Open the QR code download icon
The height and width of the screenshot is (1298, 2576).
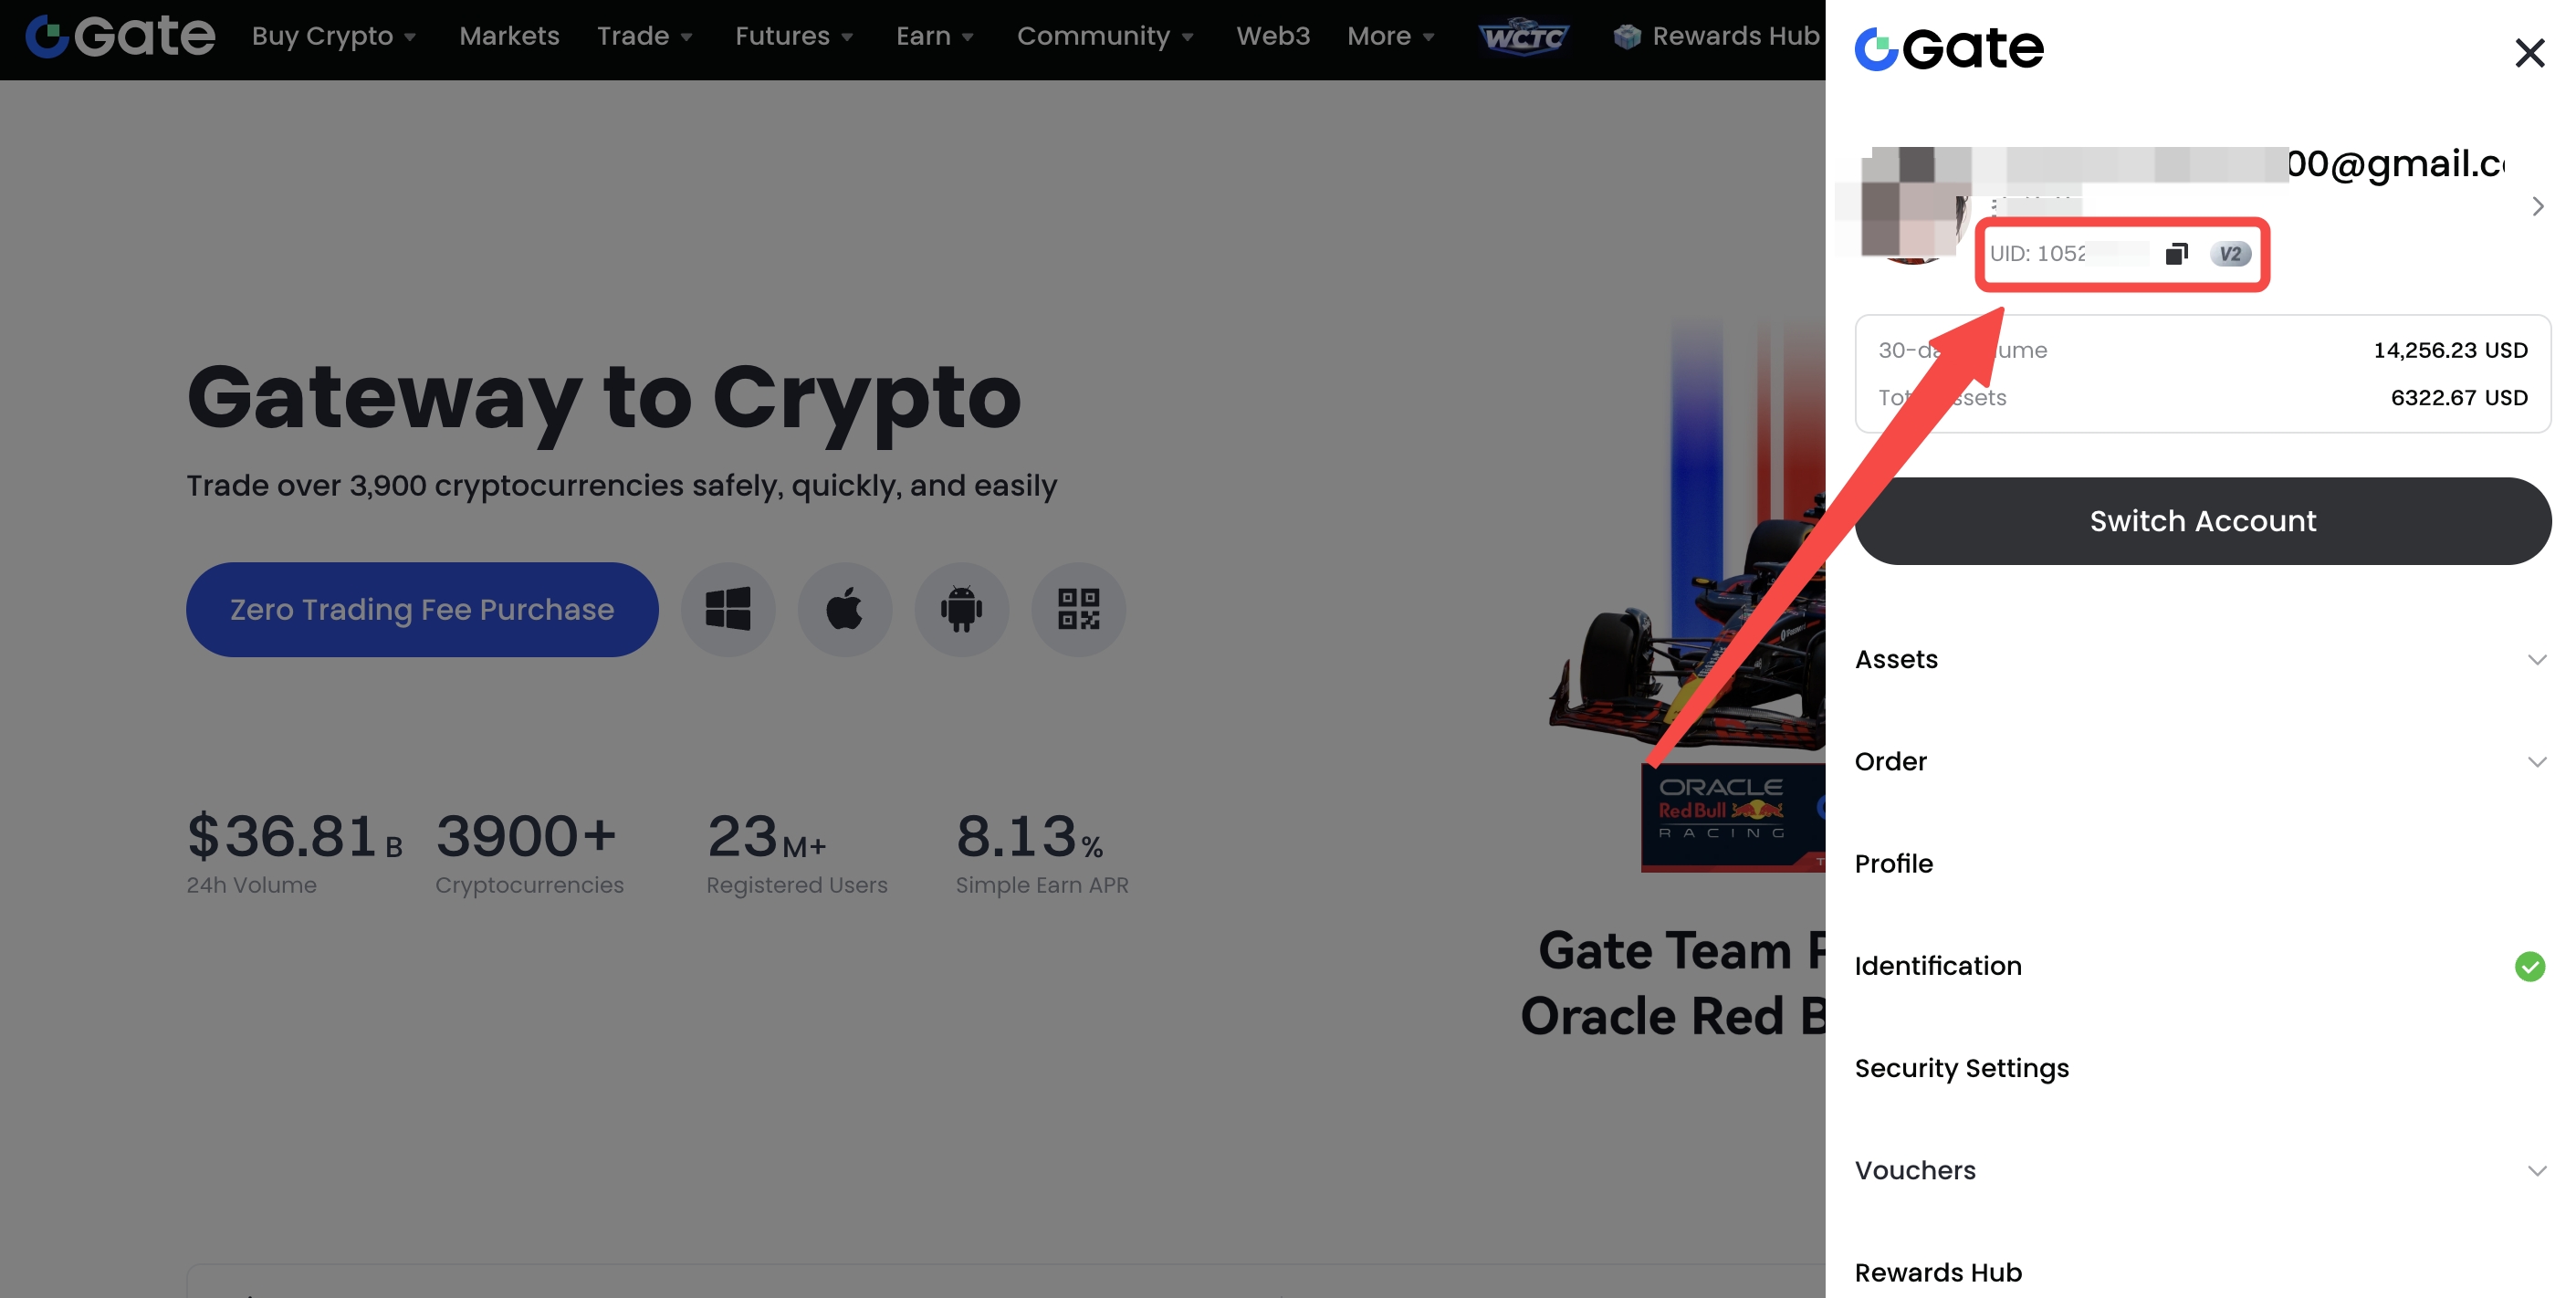tap(1078, 609)
